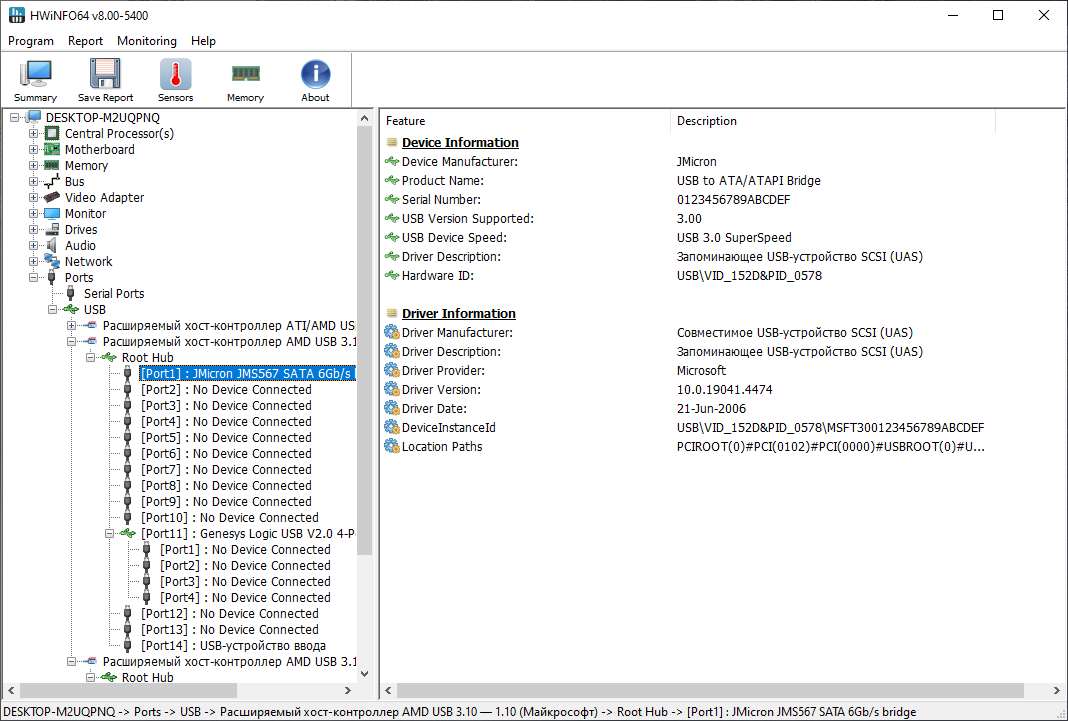
Task: Click the tree panel vertical scrollbar thumb
Action: 364,340
